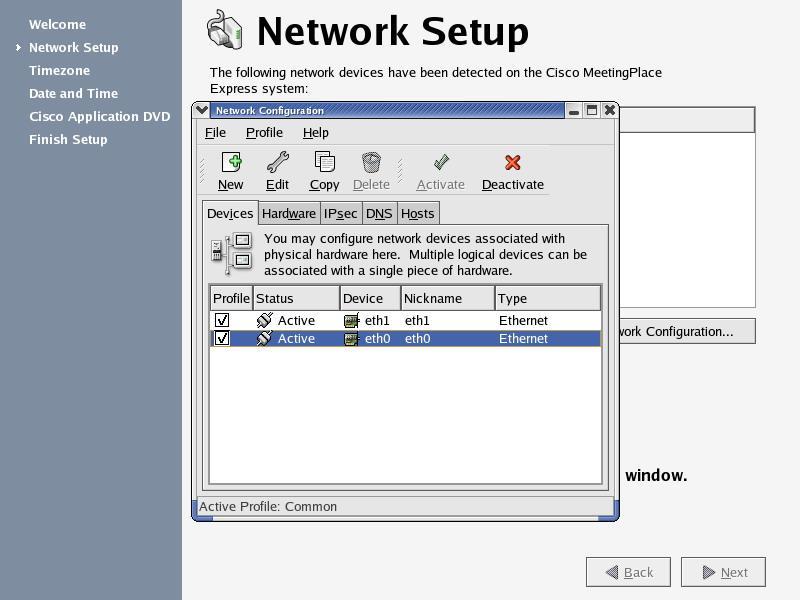The image size is (800, 600).
Task: Click the plug status icon in eth1 row
Action: [264, 320]
